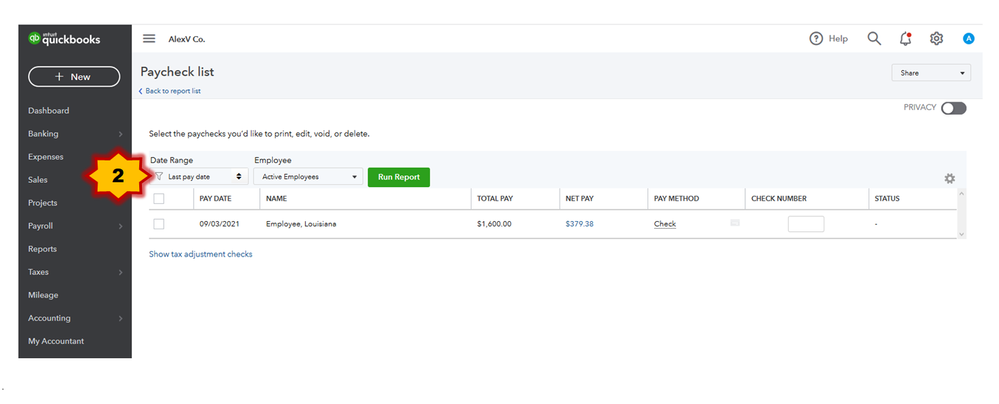Click the Run Report button
The image size is (999, 404).
coord(399,177)
